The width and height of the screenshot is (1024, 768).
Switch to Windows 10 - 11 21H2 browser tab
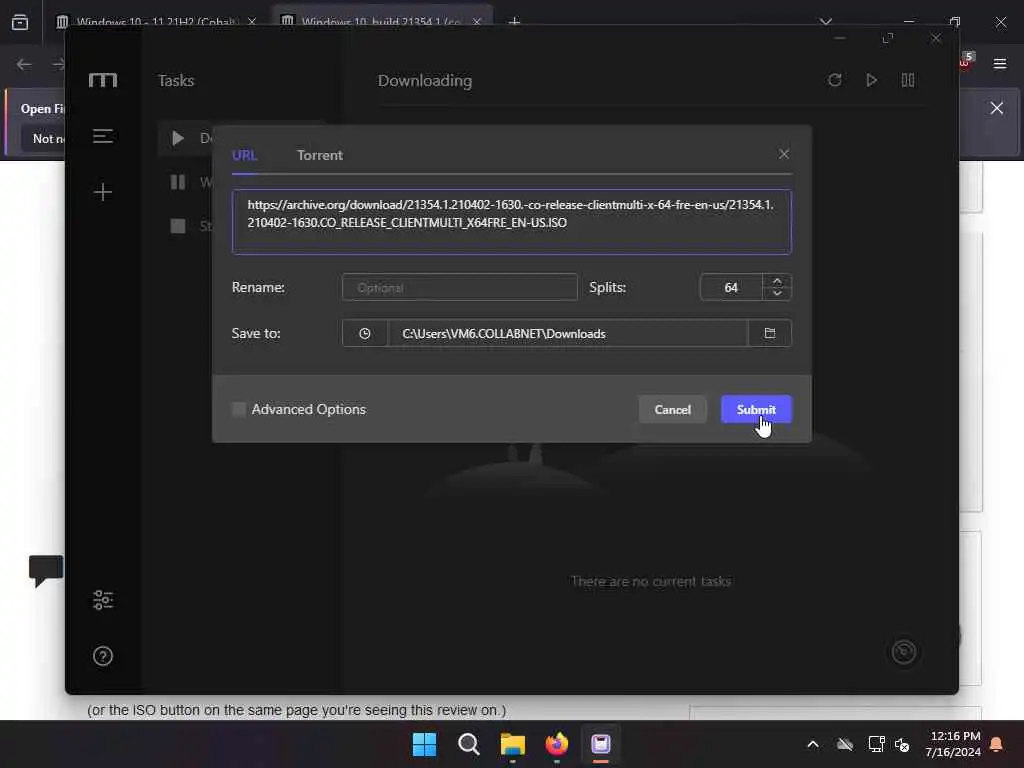[156, 22]
